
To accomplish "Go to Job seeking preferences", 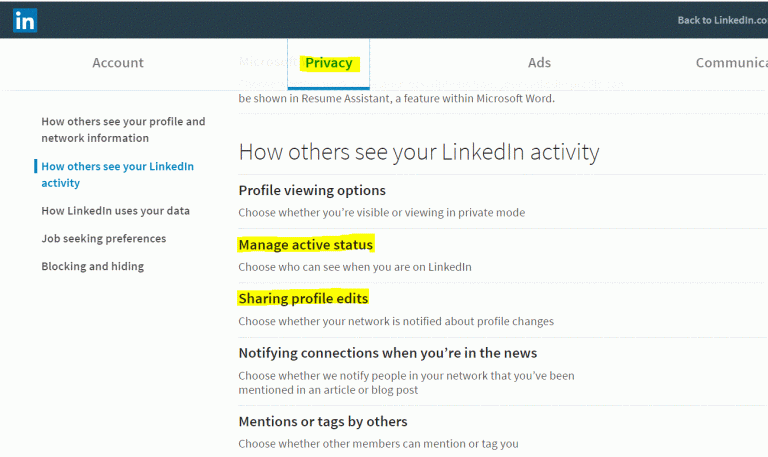I will [104, 239].
